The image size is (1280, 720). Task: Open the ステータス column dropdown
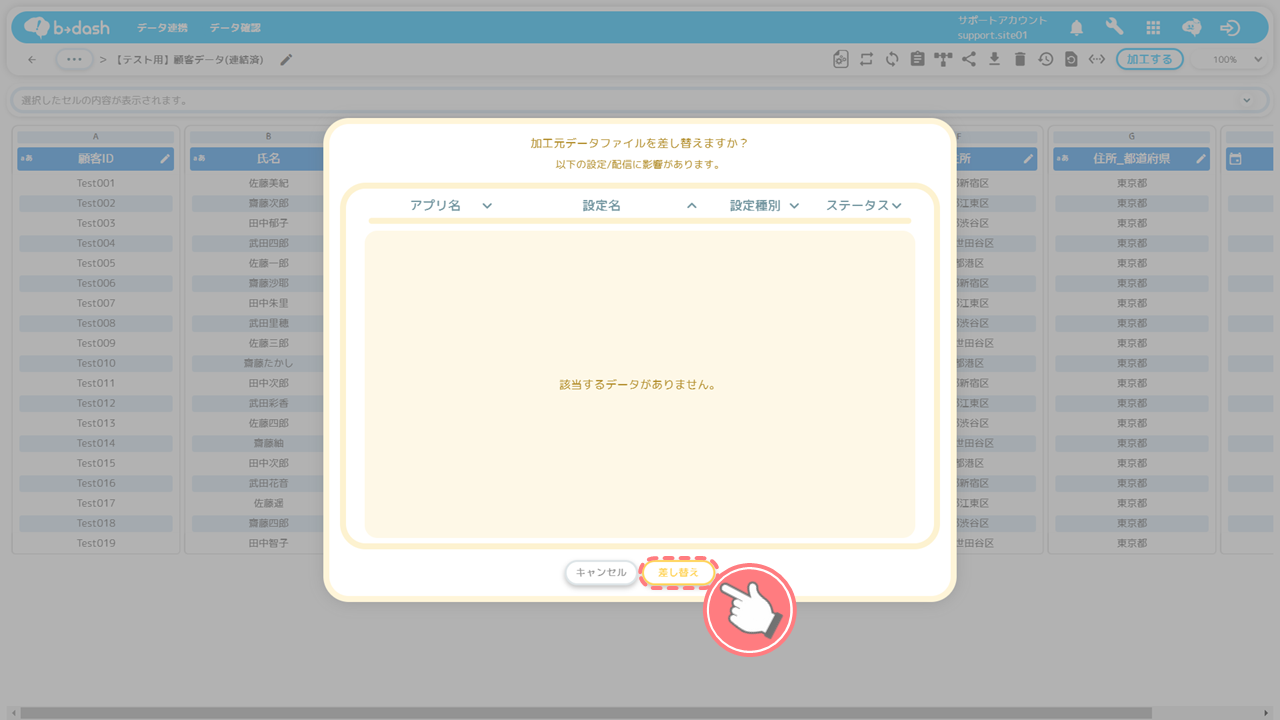point(896,206)
